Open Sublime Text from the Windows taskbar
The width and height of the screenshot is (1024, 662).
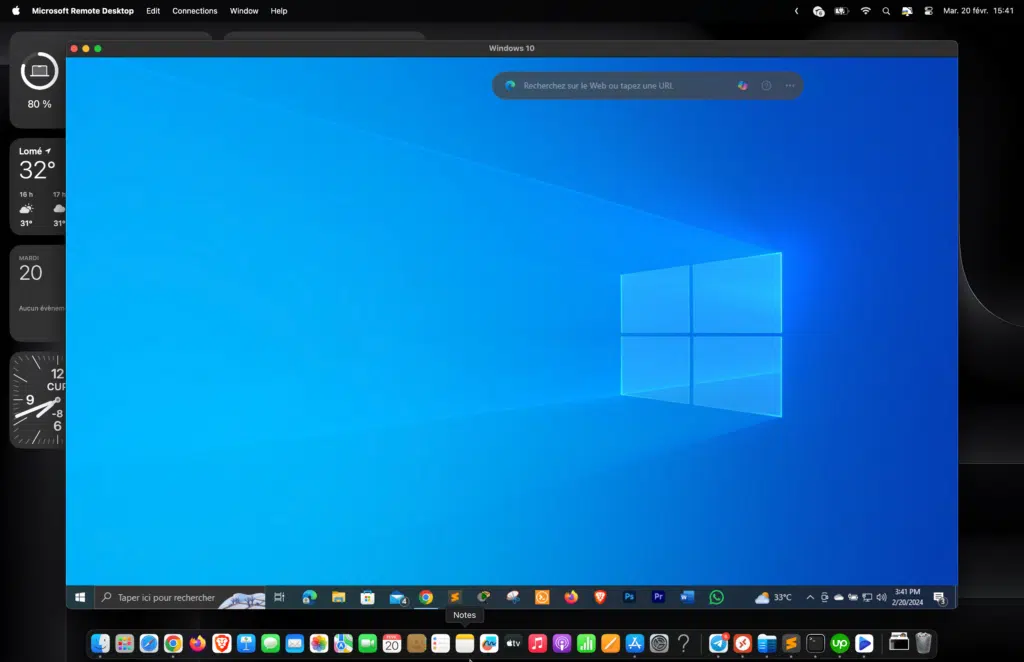(x=455, y=597)
